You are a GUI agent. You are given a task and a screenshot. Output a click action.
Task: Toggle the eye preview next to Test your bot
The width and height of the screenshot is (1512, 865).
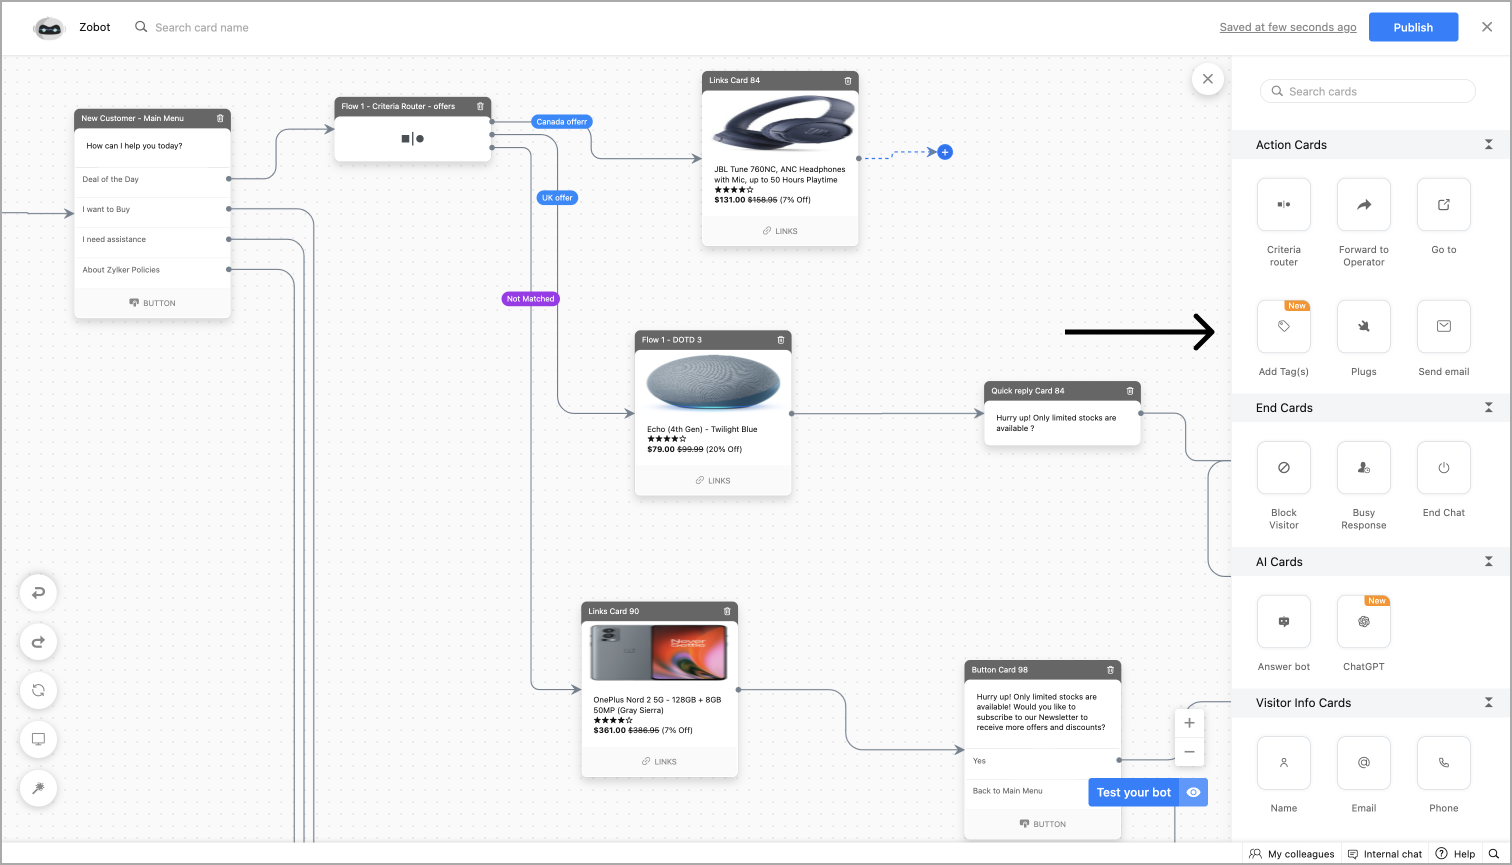[x=1193, y=792]
